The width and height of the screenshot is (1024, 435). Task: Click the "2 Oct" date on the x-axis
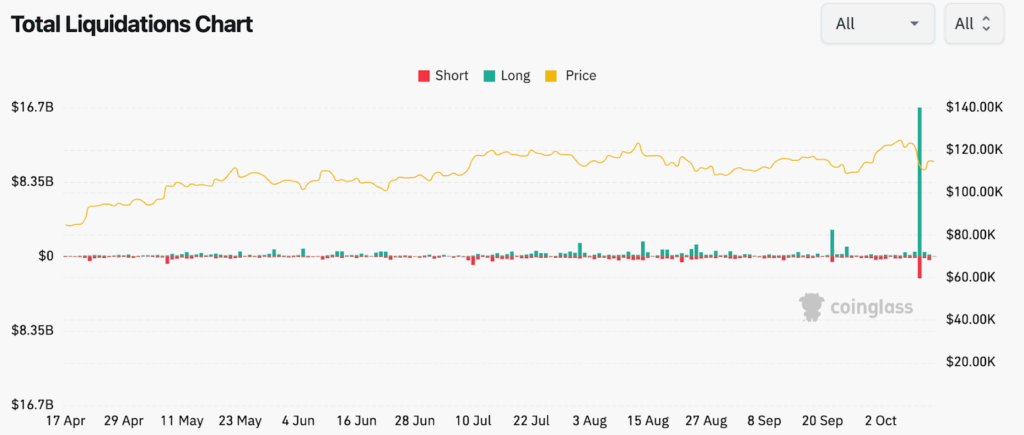click(x=880, y=421)
